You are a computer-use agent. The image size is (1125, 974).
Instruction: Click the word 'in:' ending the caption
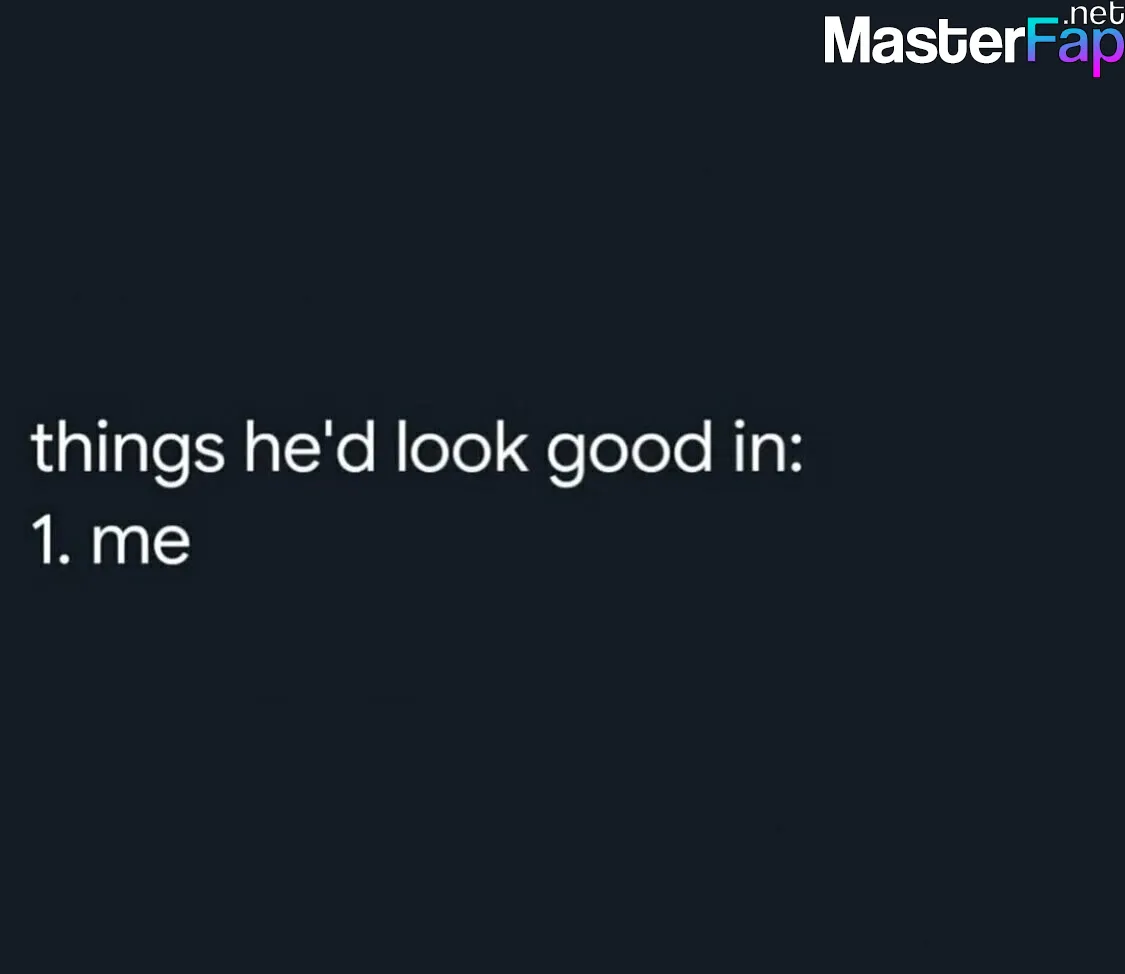(768, 447)
